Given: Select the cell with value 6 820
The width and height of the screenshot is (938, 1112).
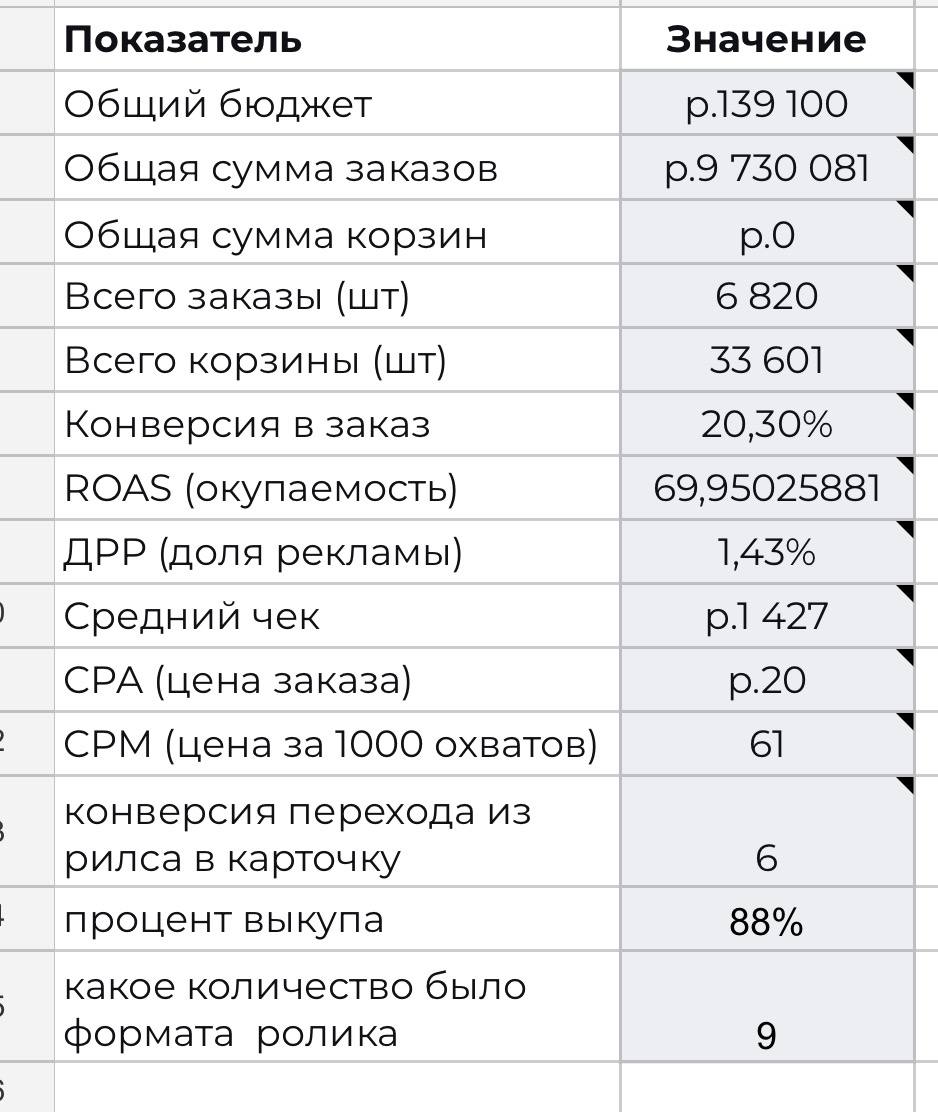Looking at the screenshot, I should (767, 296).
